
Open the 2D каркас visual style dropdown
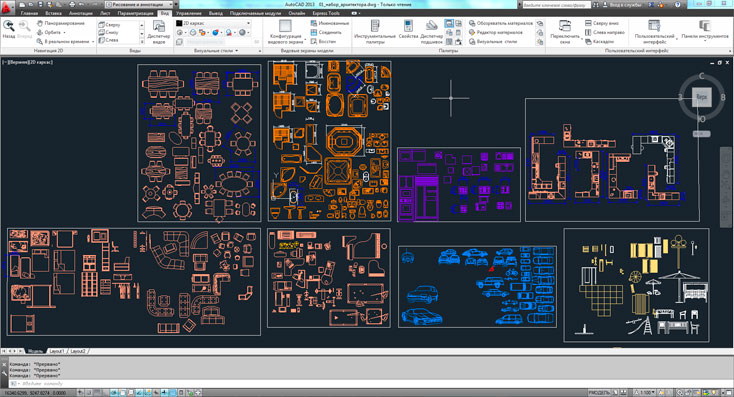(x=213, y=23)
